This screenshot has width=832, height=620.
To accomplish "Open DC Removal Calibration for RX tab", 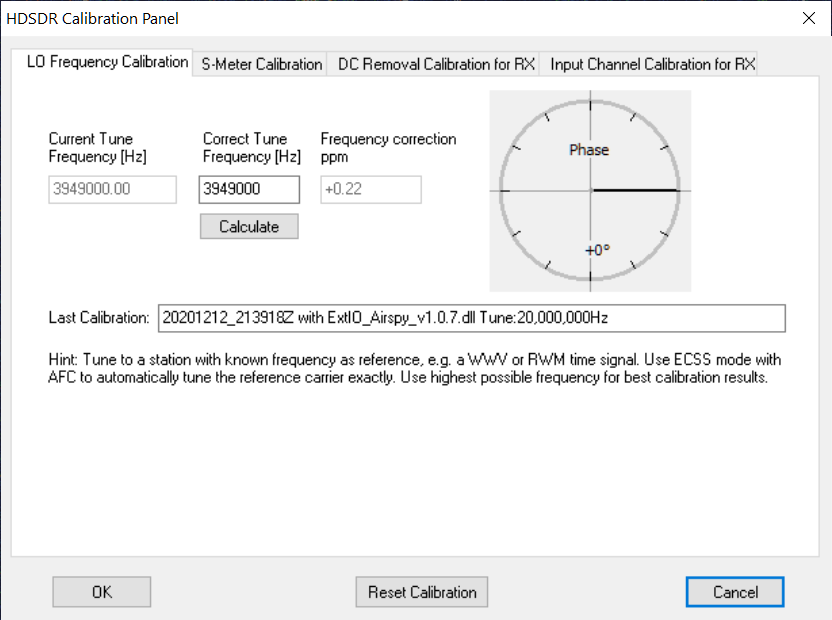I will pos(437,64).
